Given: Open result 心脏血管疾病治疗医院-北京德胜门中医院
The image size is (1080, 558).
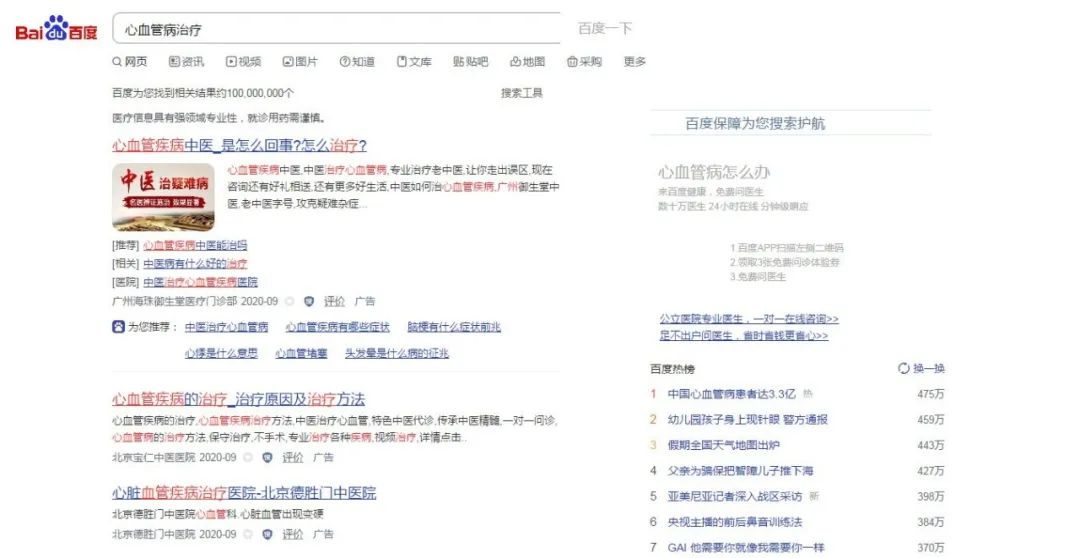Looking at the screenshot, I should [244, 493].
